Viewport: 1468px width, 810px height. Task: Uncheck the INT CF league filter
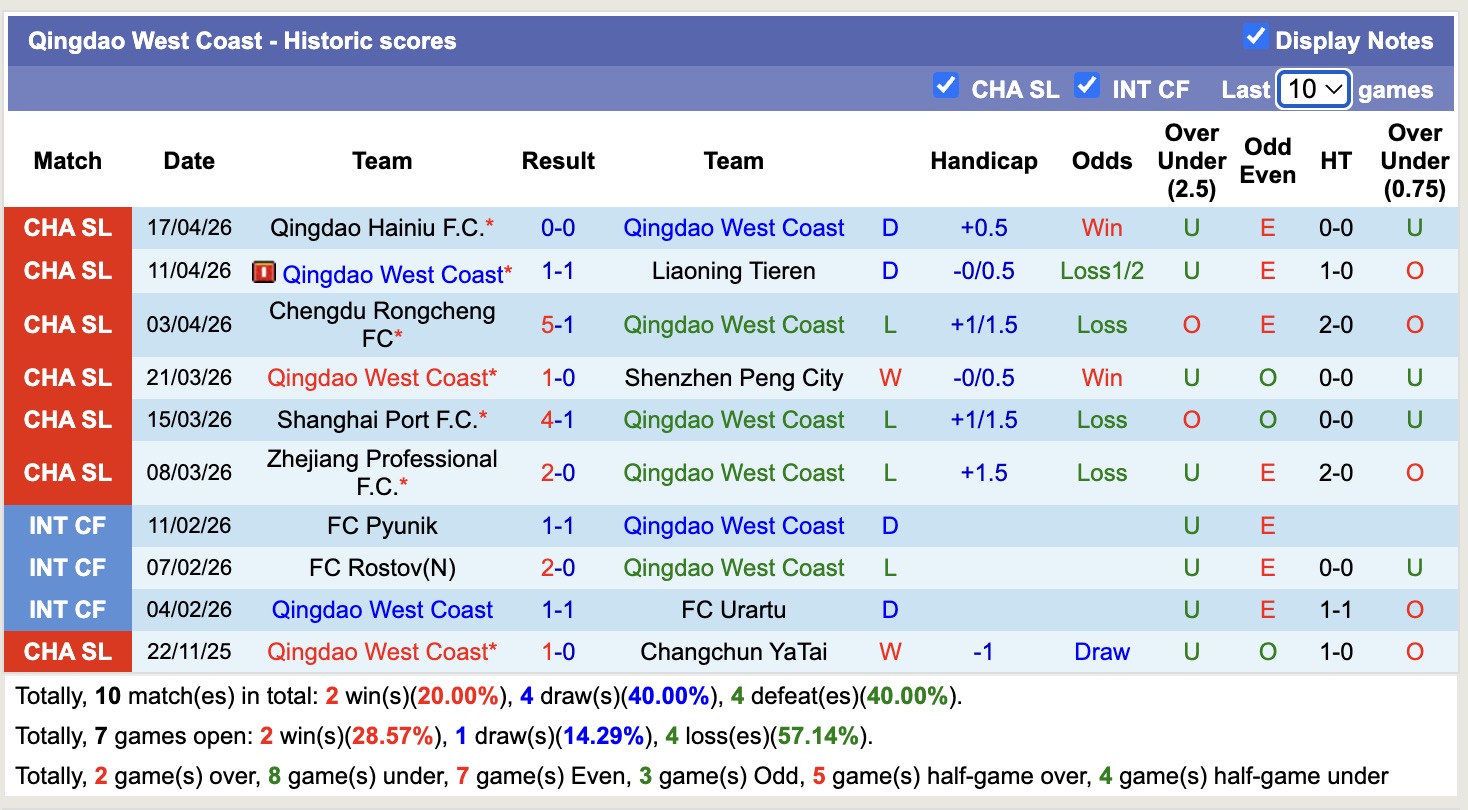(1087, 86)
